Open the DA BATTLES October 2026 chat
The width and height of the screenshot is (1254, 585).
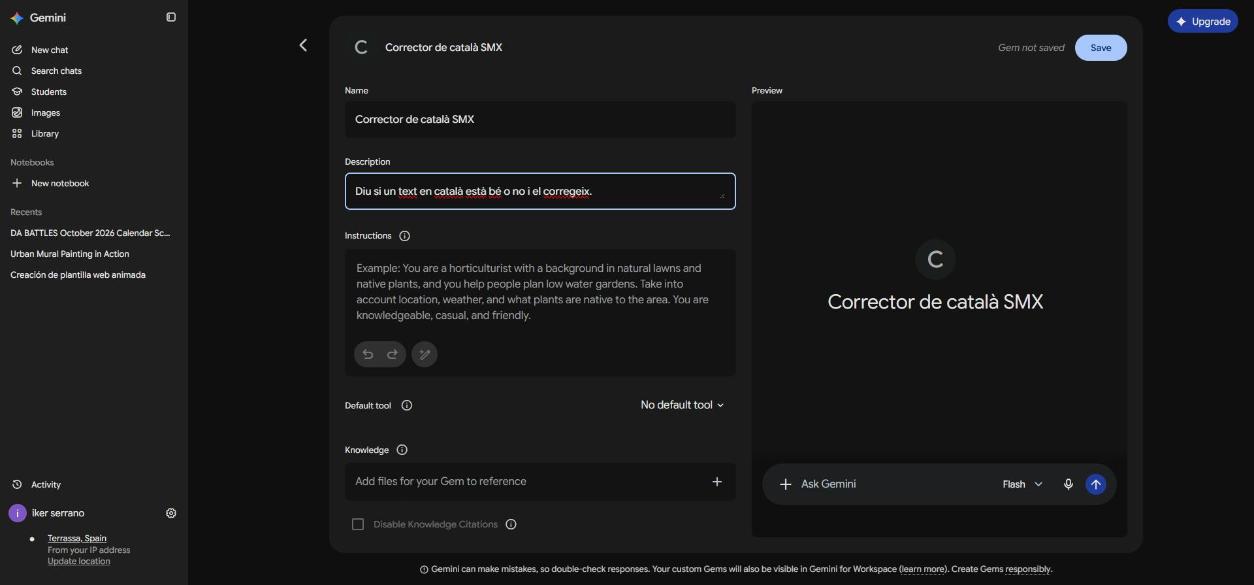[90, 233]
